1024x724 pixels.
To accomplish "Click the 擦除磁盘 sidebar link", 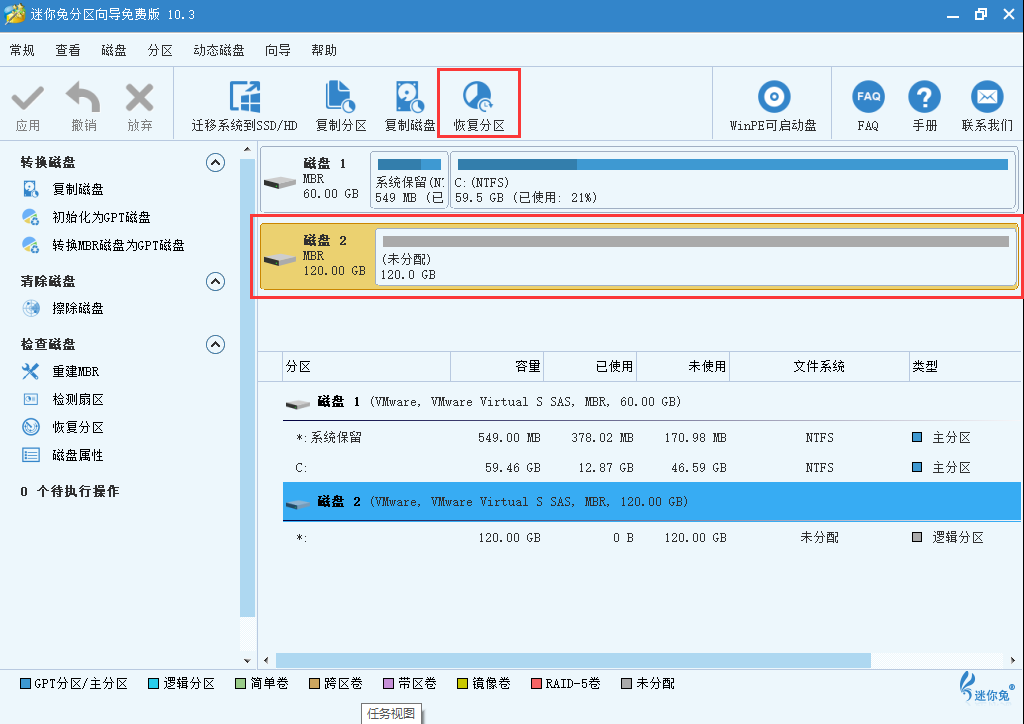I will pos(78,308).
